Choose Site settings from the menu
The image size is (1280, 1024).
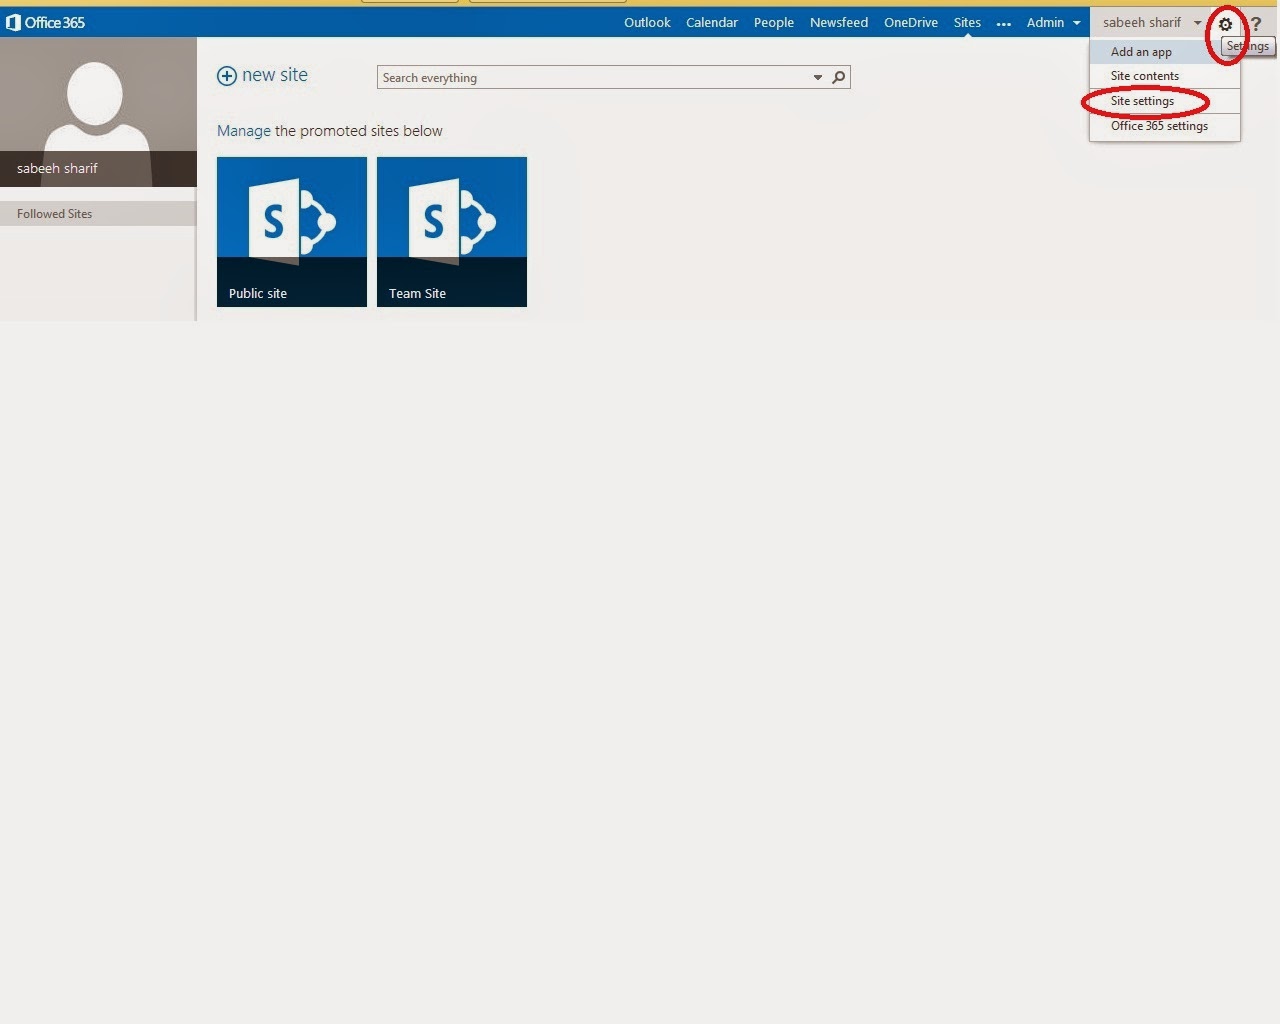pyautogui.click(x=1143, y=101)
